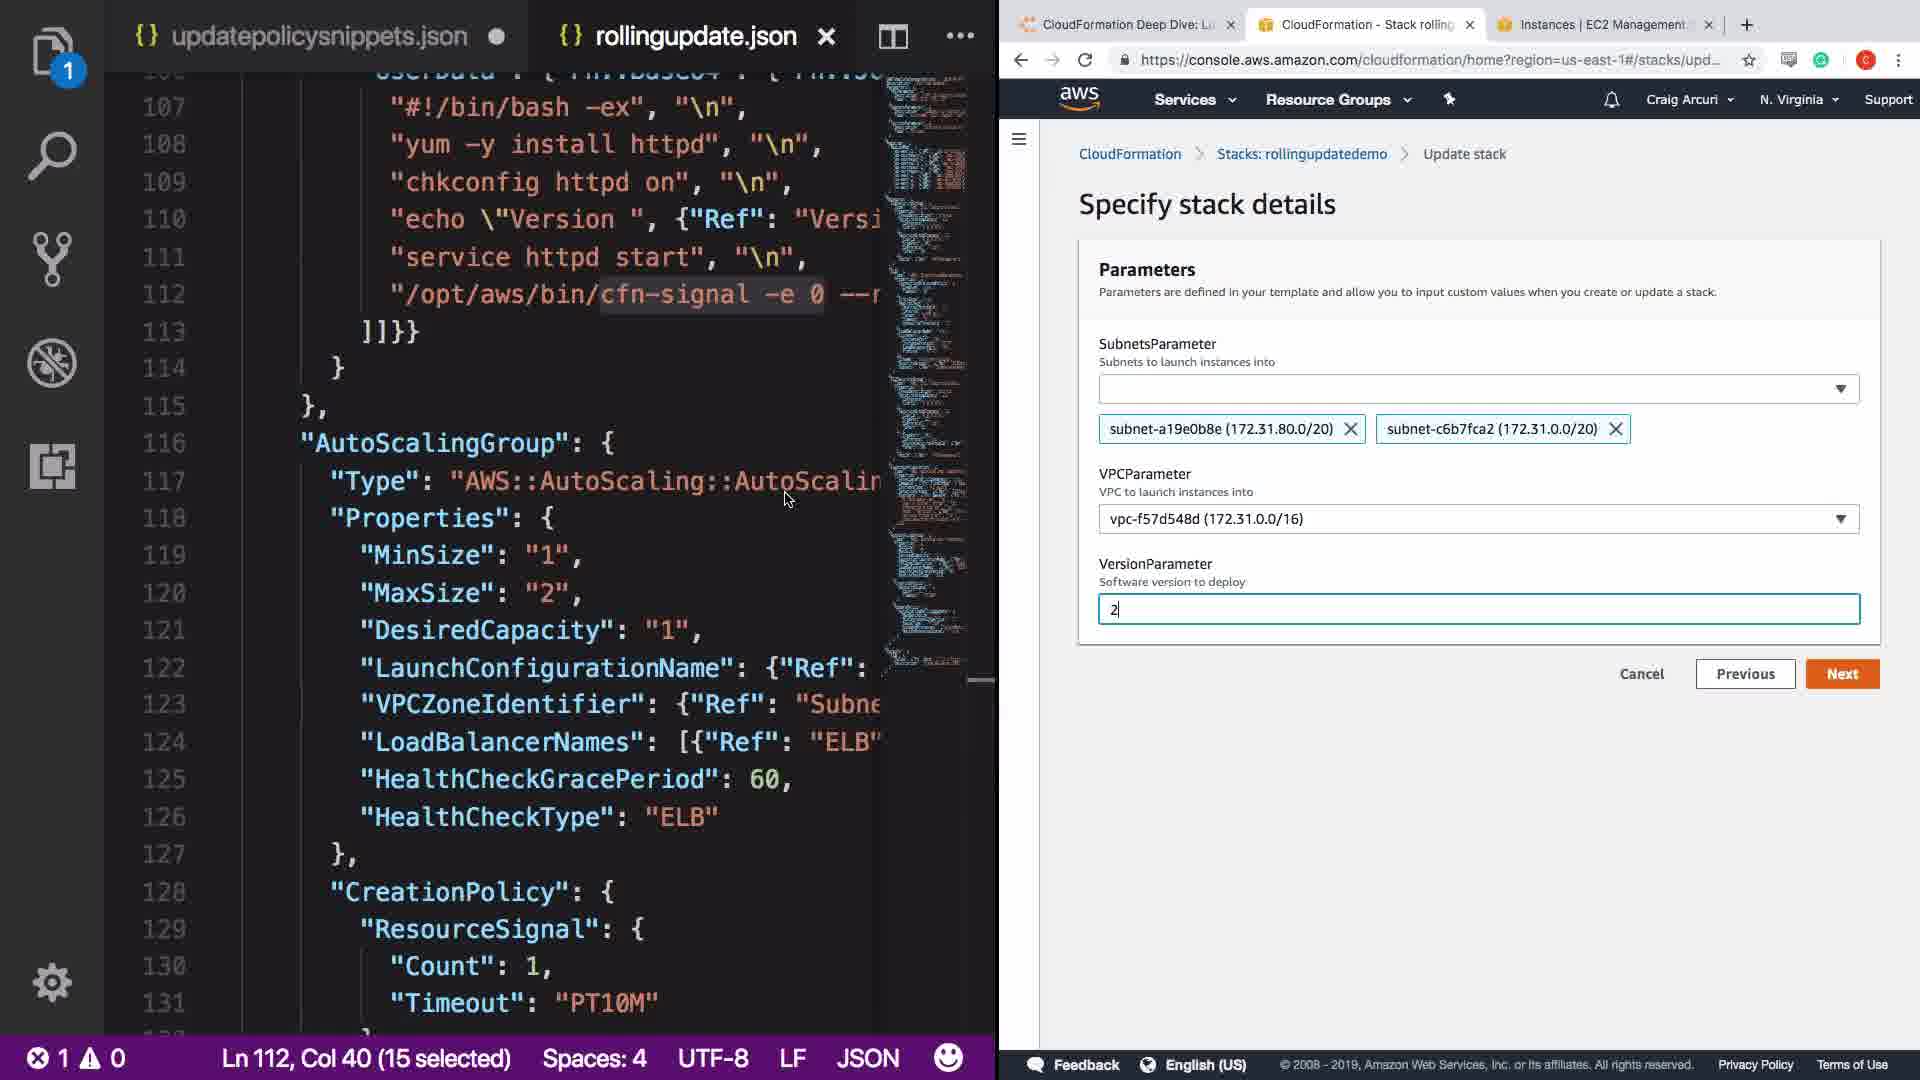The image size is (1920, 1080).
Task: Open the Manage gear icon
Action: (52, 983)
